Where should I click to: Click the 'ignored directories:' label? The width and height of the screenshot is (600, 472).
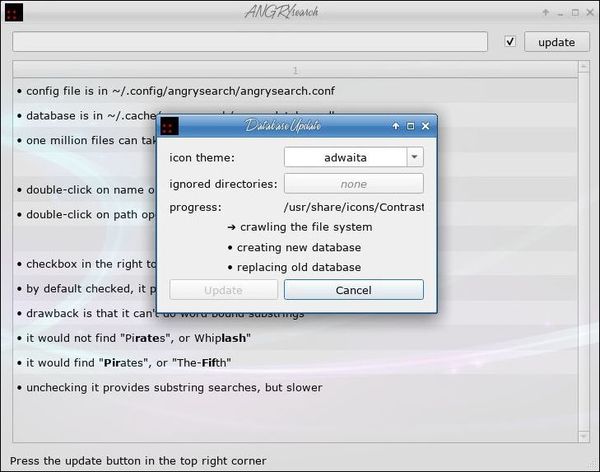(x=223, y=184)
